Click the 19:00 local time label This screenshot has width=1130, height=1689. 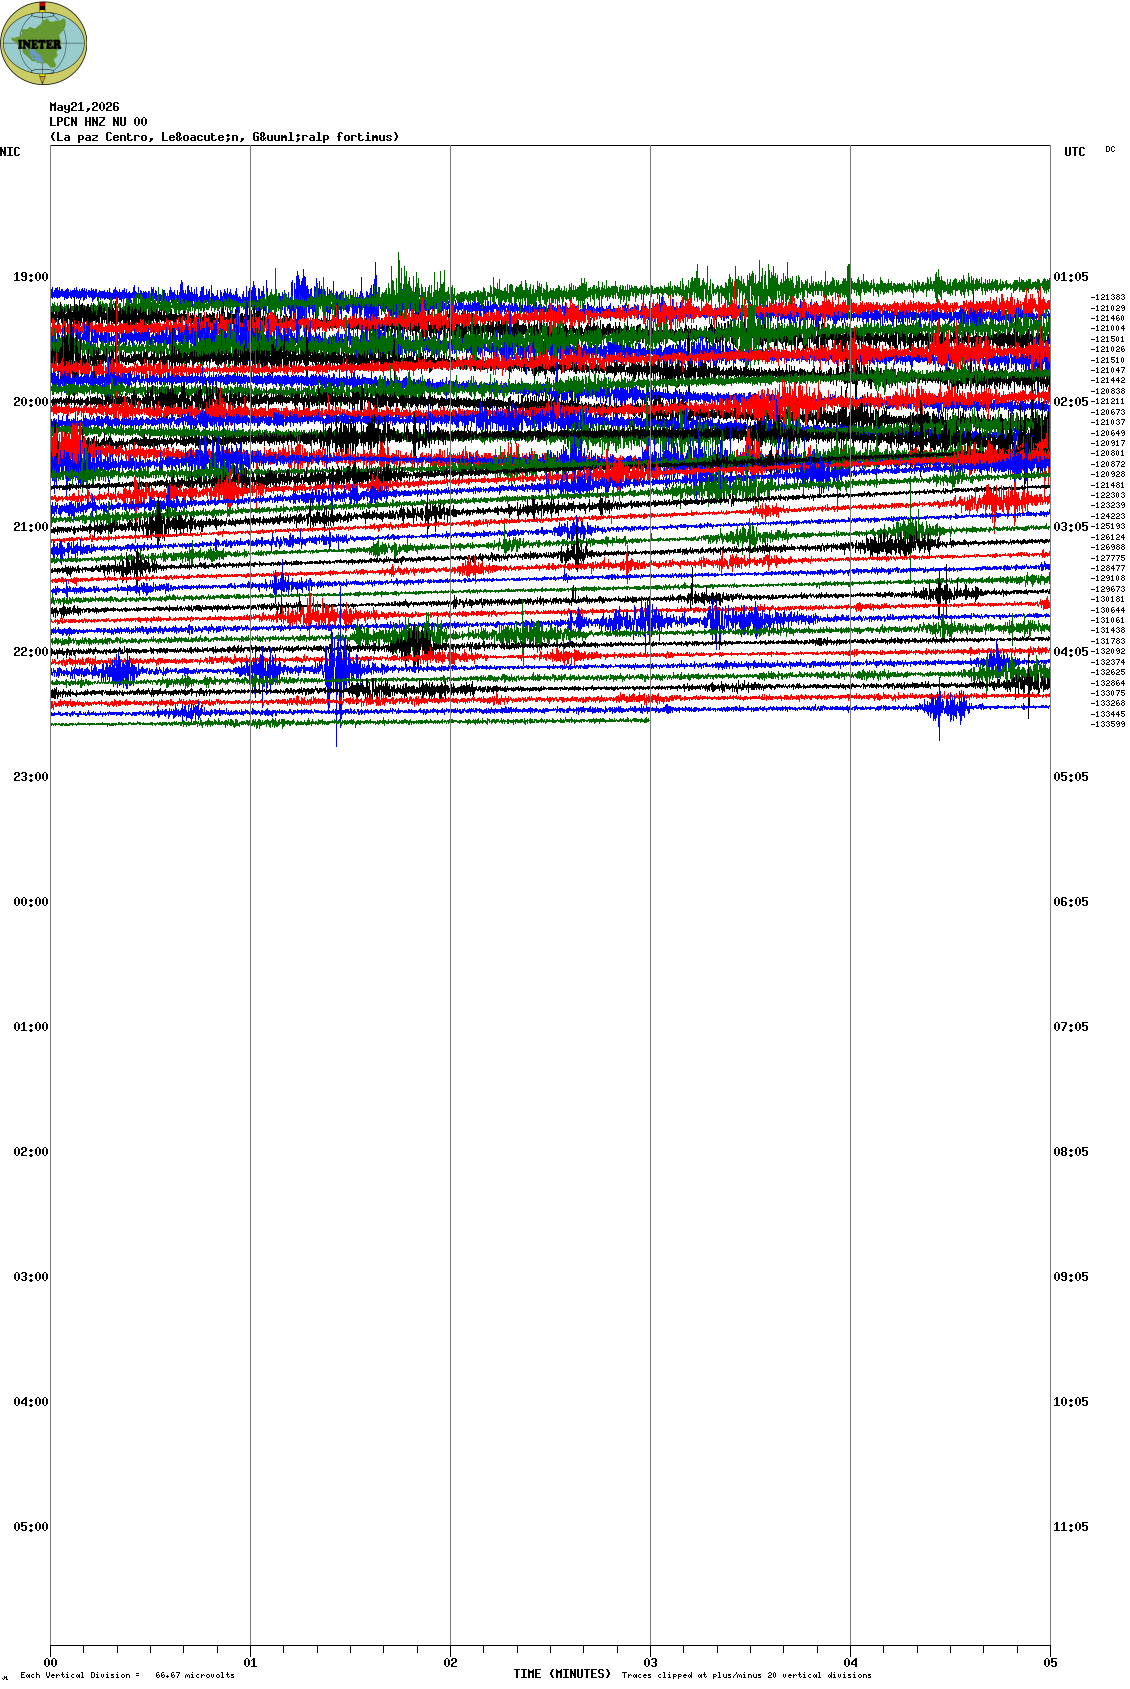[x=30, y=277]
